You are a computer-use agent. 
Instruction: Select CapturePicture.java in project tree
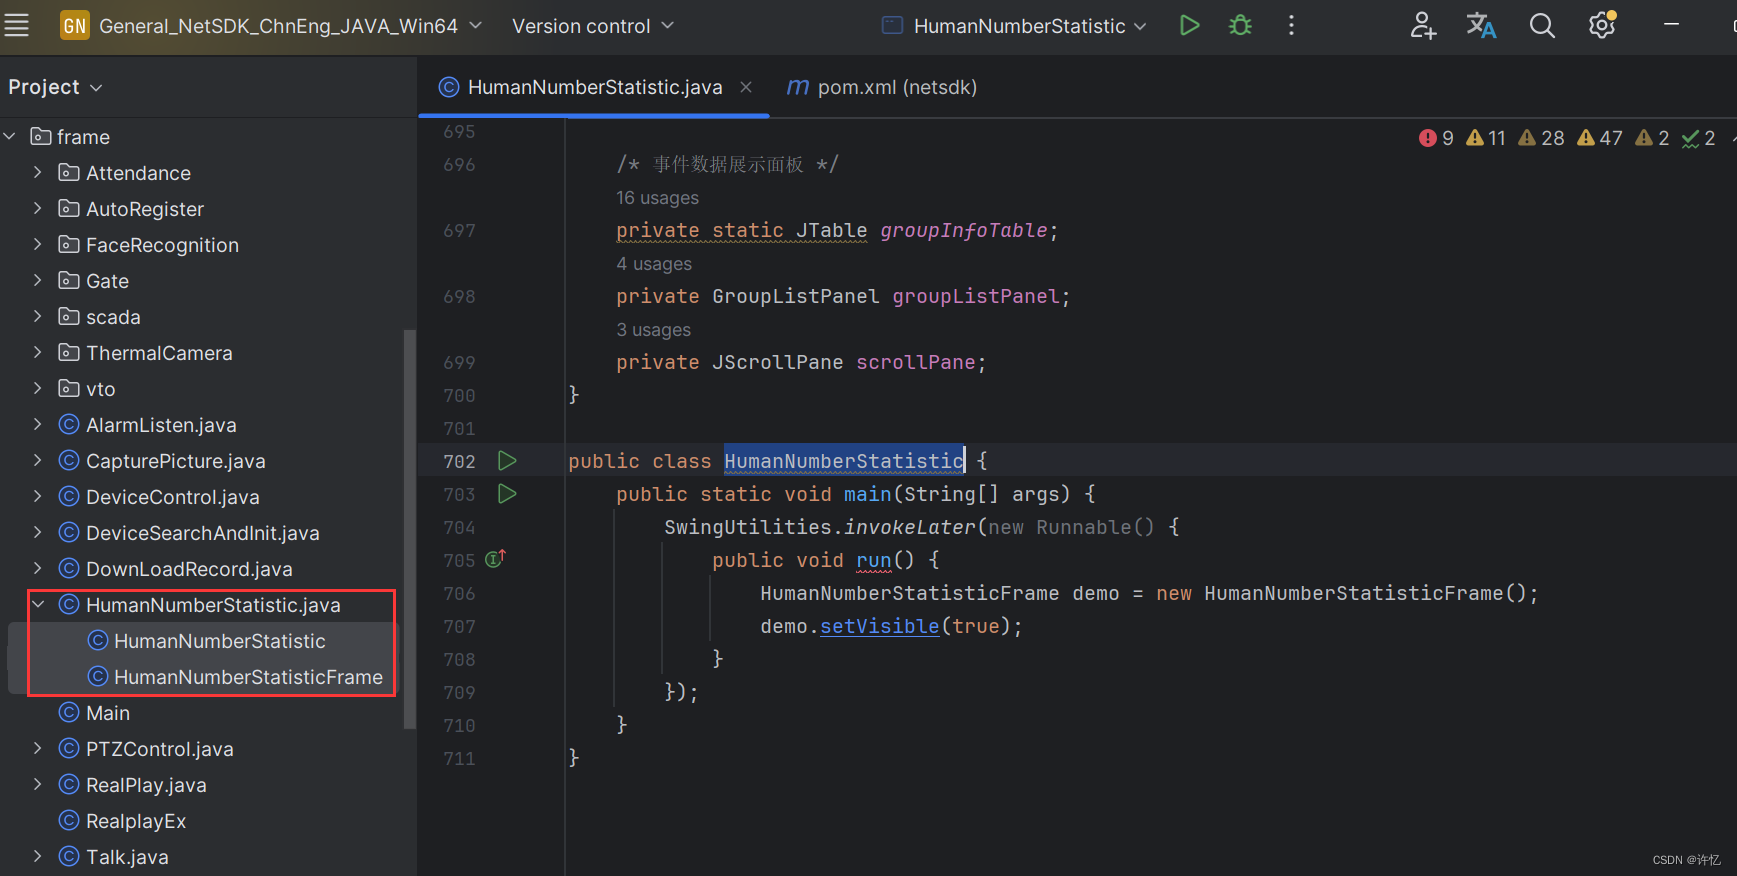click(176, 461)
